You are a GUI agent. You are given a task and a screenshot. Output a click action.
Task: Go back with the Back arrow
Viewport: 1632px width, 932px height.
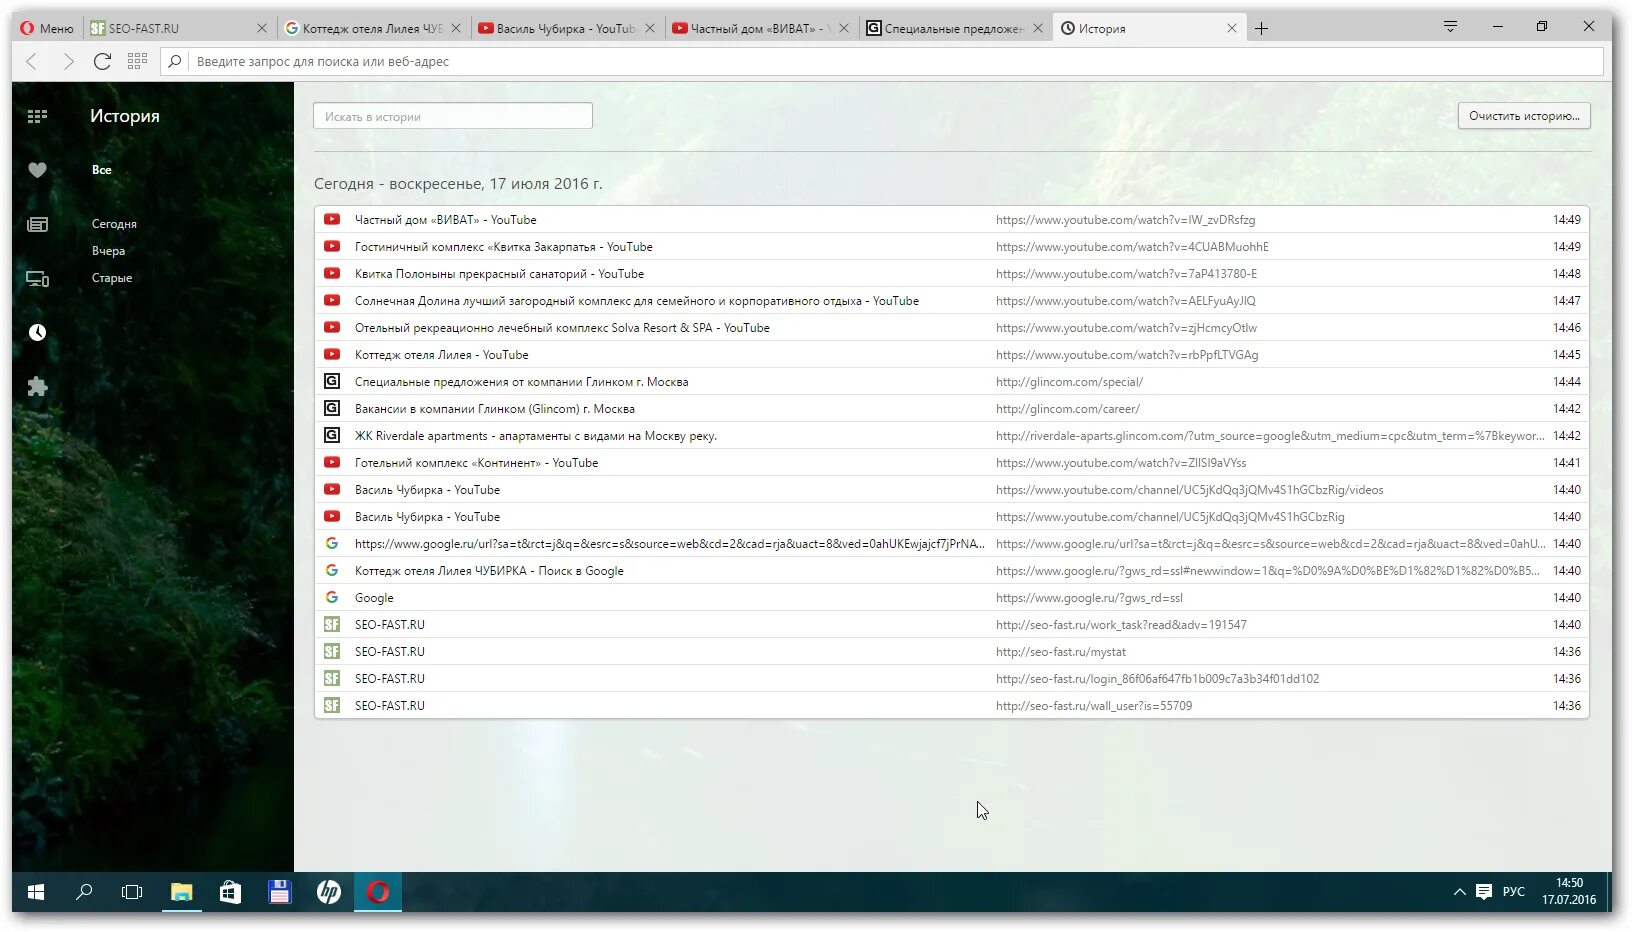pos(32,62)
